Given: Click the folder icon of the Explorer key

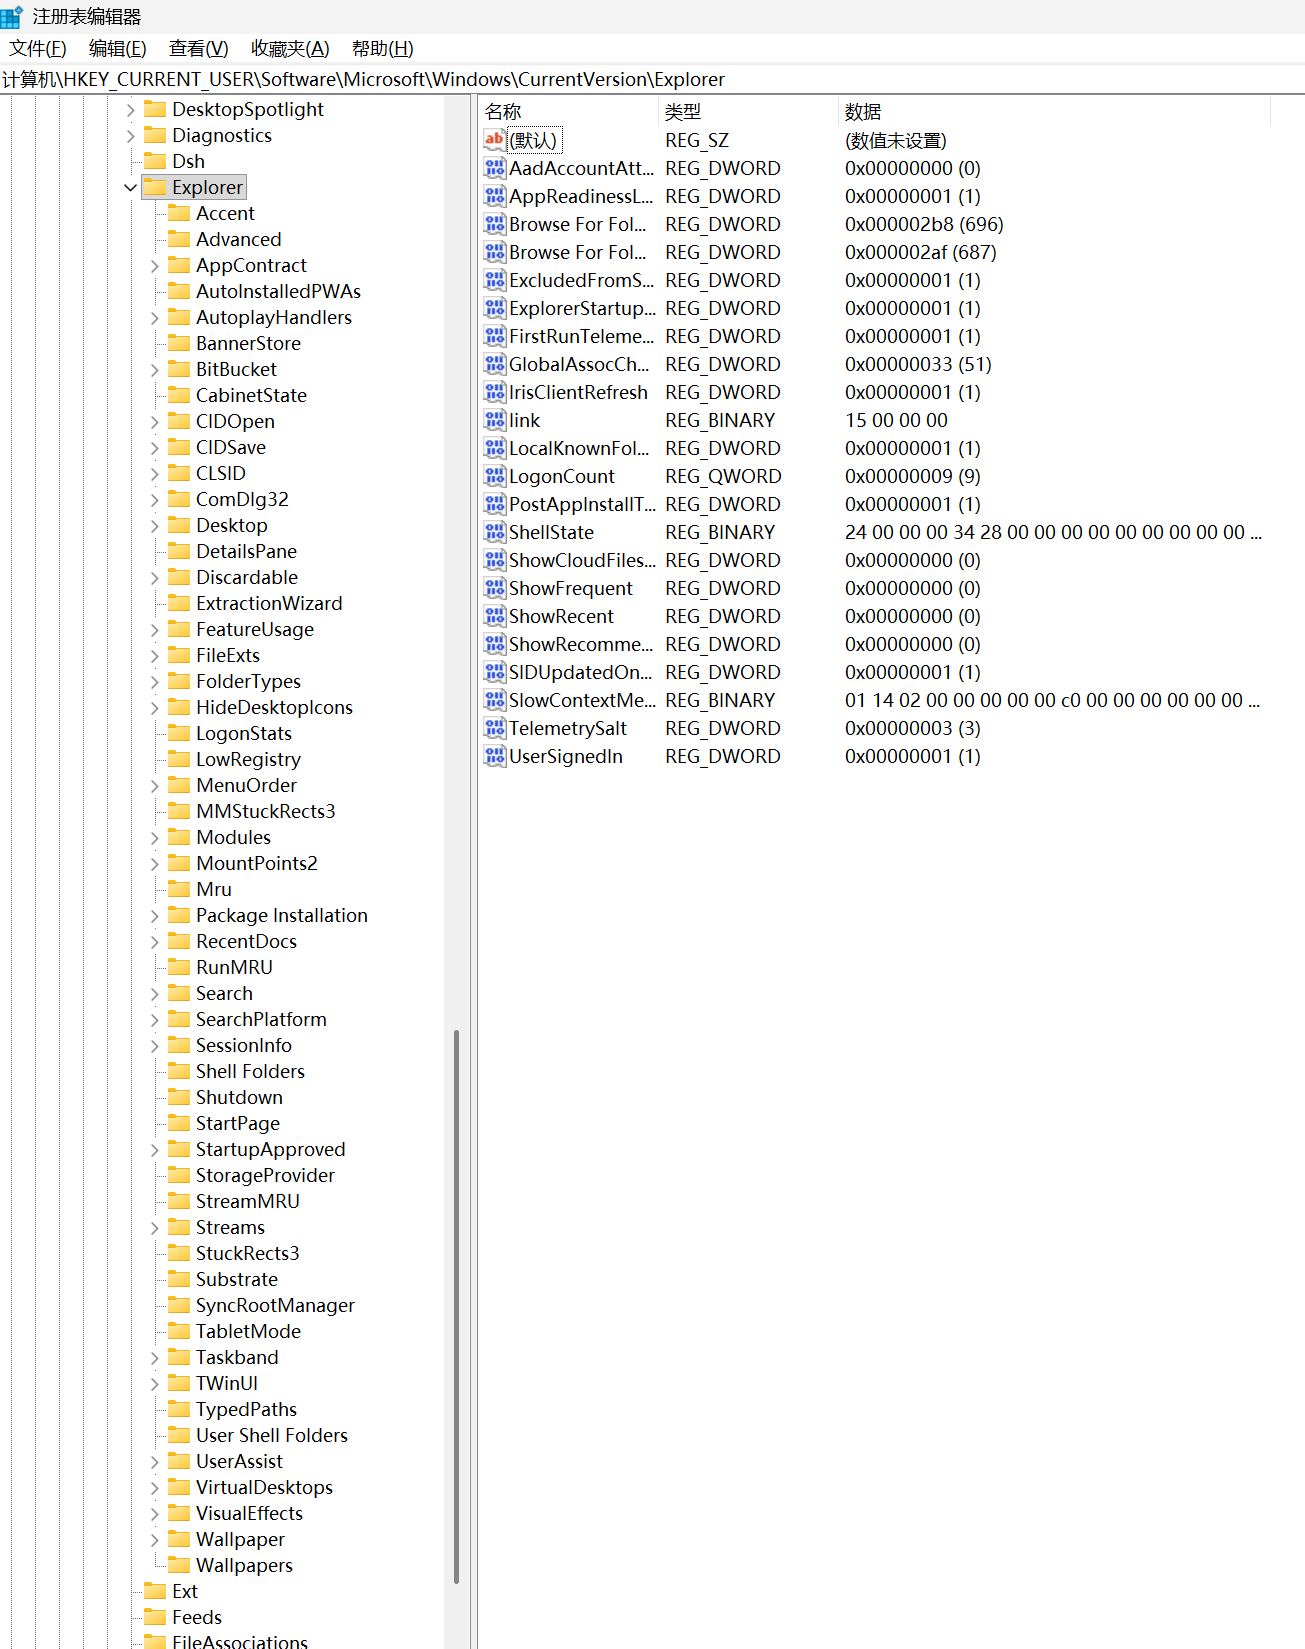Looking at the screenshot, I should coord(155,187).
